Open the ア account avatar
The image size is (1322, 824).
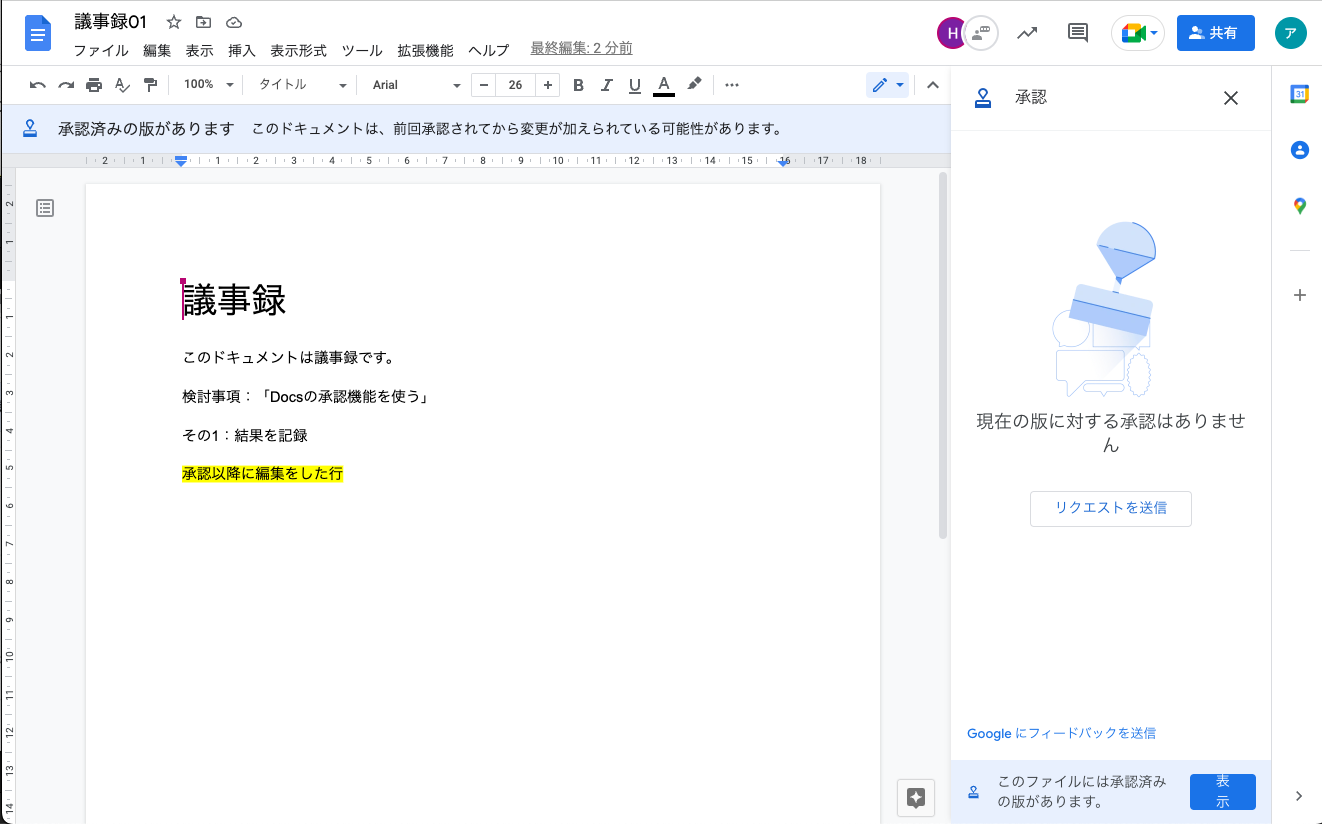1291,33
